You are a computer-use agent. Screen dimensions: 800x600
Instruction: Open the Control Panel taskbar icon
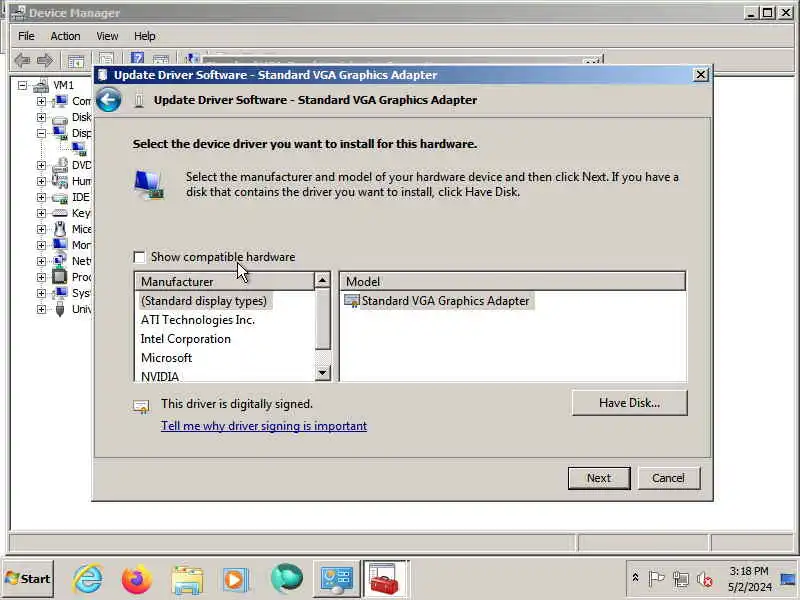pos(336,580)
